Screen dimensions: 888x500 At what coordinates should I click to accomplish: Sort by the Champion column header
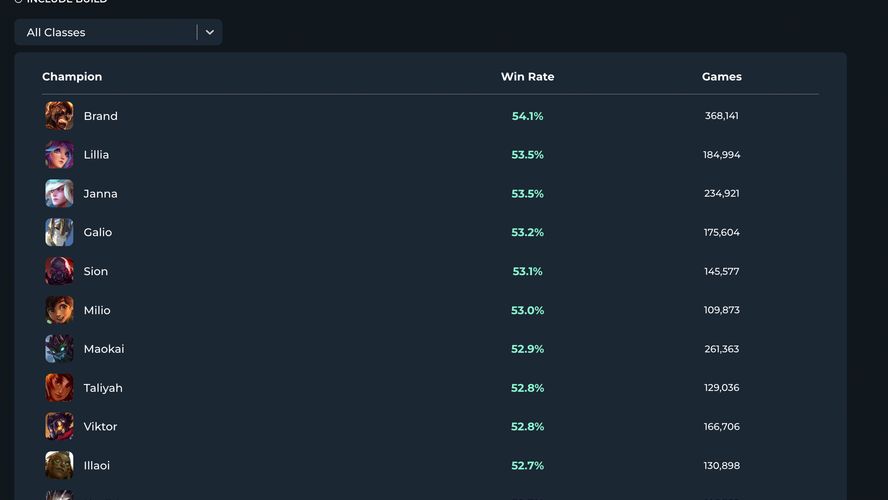click(x=72, y=77)
